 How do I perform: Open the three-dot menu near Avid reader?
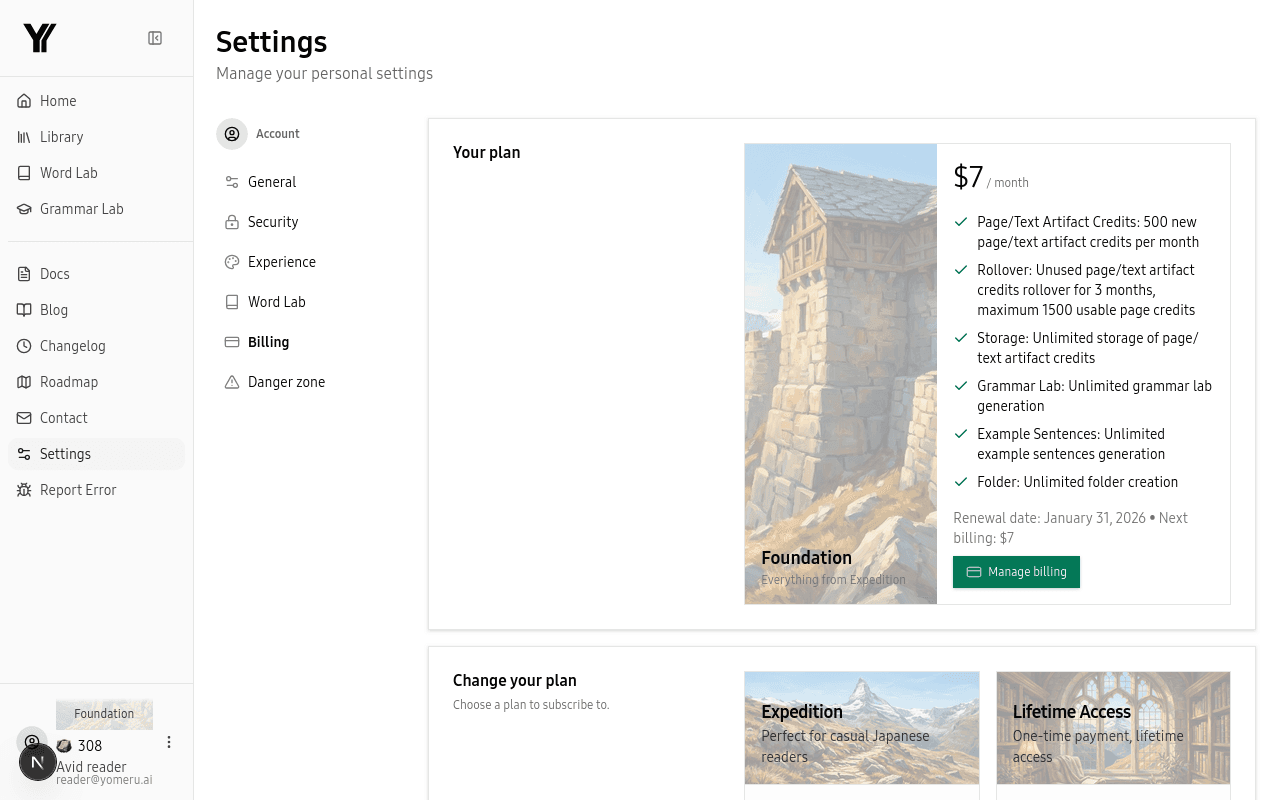169,742
